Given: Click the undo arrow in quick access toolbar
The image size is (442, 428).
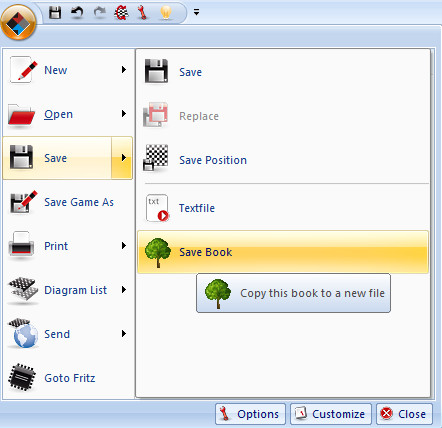Looking at the screenshot, I should [x=77, y=13].
